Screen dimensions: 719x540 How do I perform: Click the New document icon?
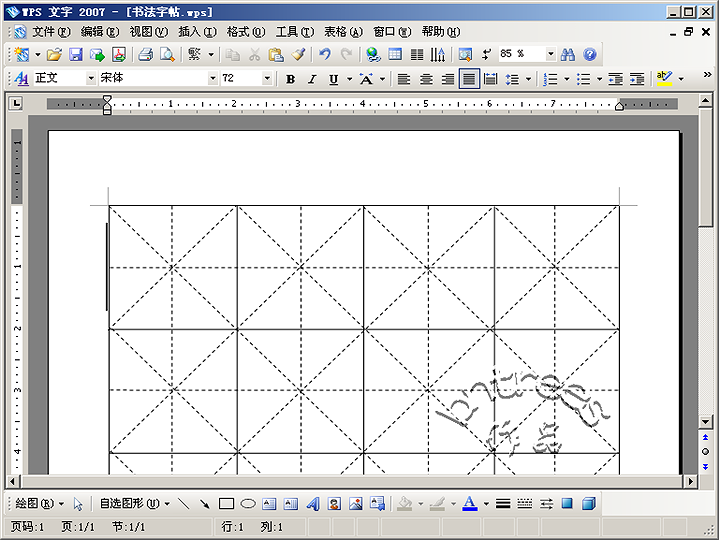click(x=22, y=55)
